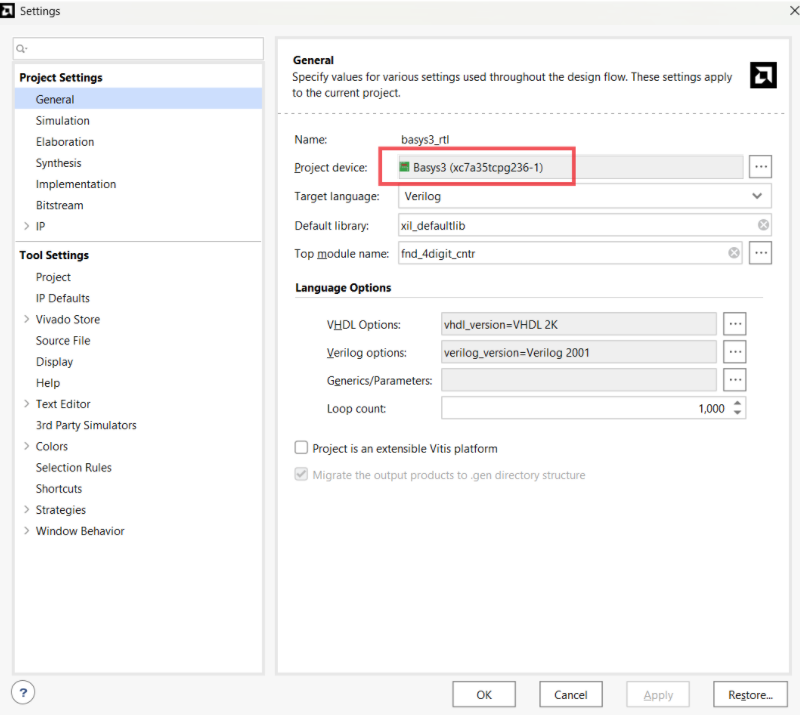The width and height of the screenshot is (800, 715).
Task: Click the Window Behavior tree item label
Action: click(x=80, y=531)
